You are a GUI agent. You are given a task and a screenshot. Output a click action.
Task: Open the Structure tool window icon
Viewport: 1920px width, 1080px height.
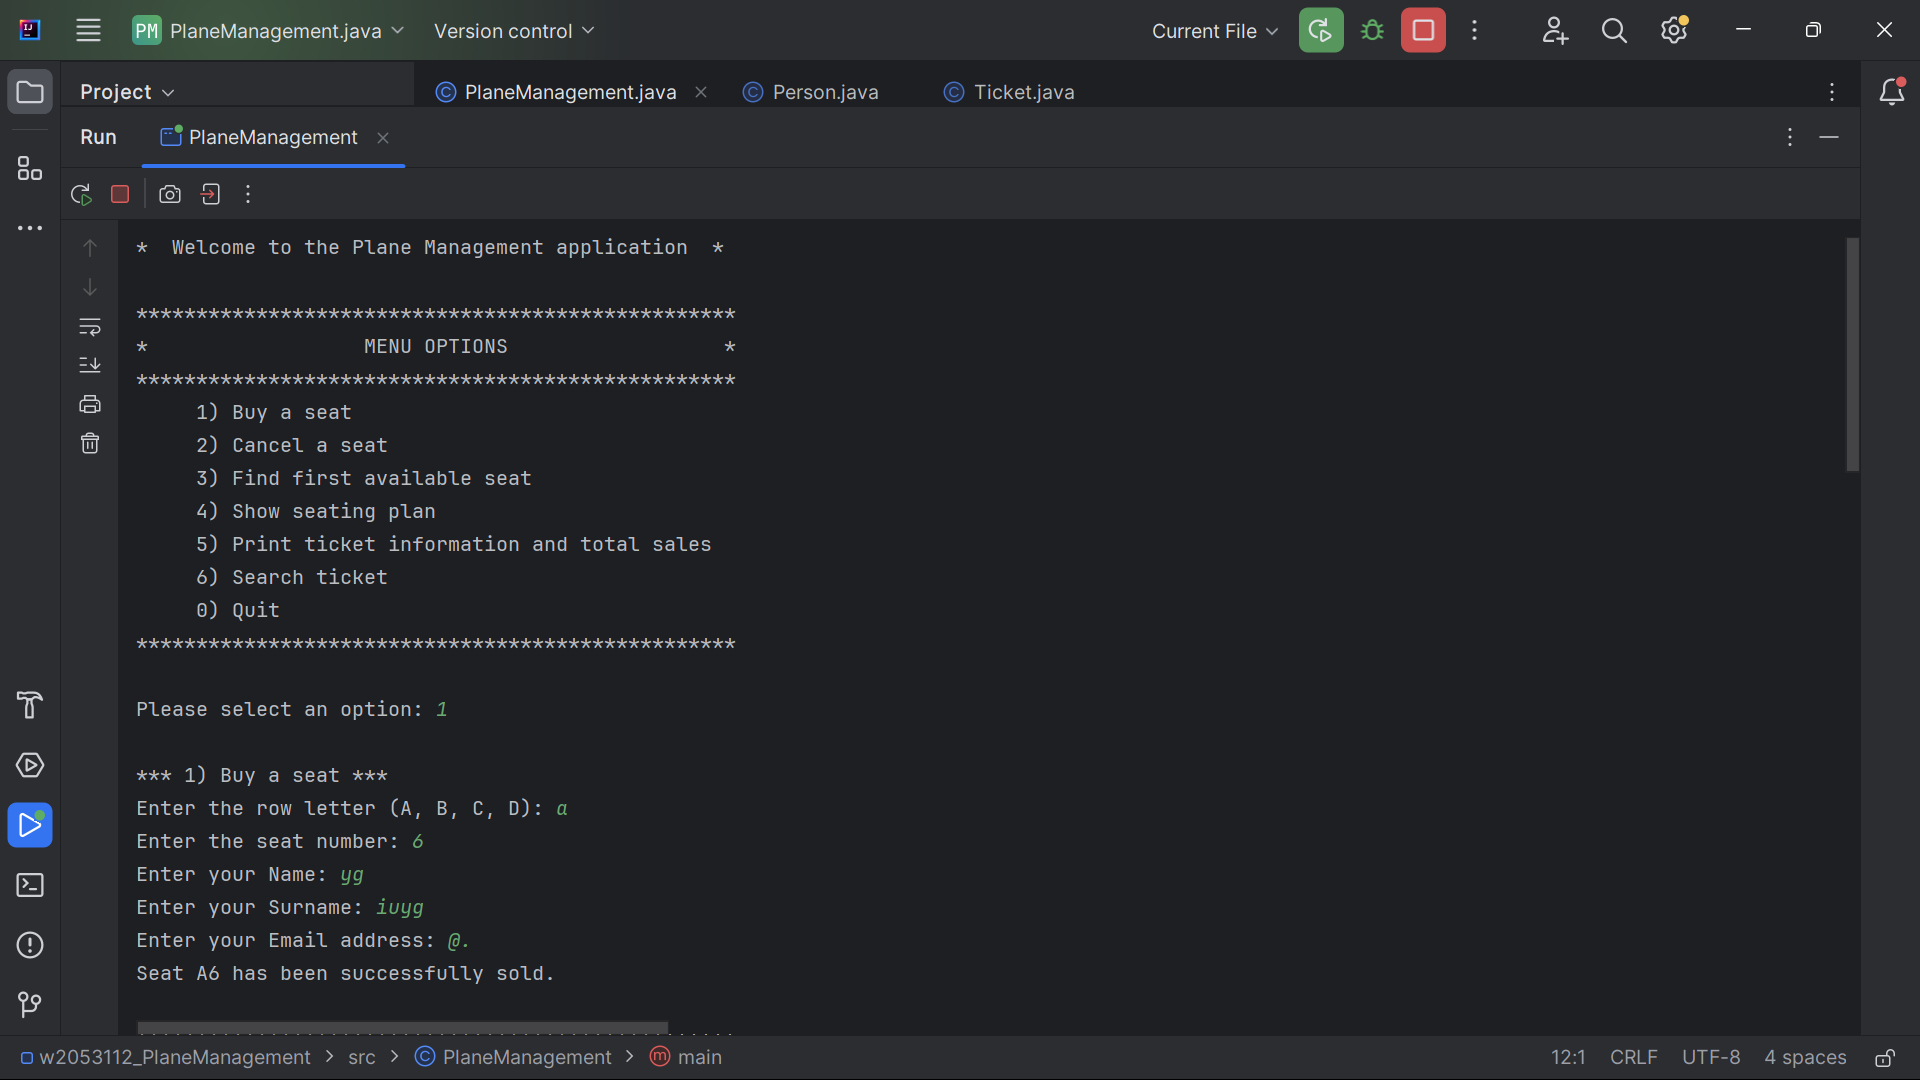30,168
